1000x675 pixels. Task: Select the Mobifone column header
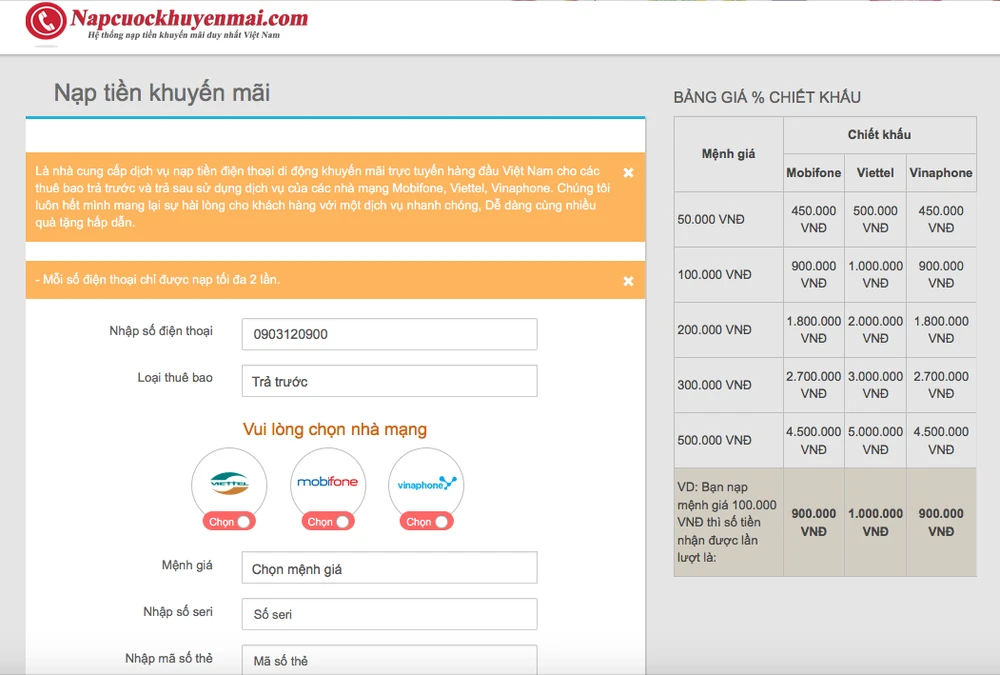point(813,173)
